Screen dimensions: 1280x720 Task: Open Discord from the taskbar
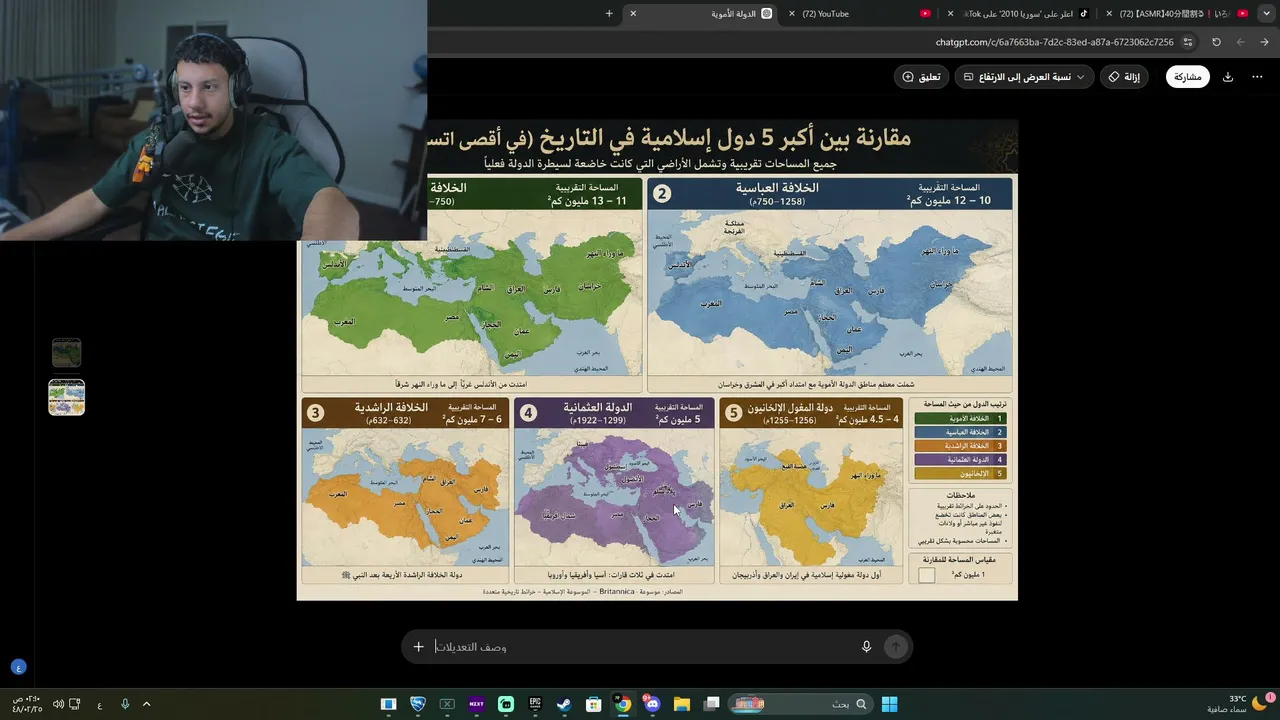653,704
